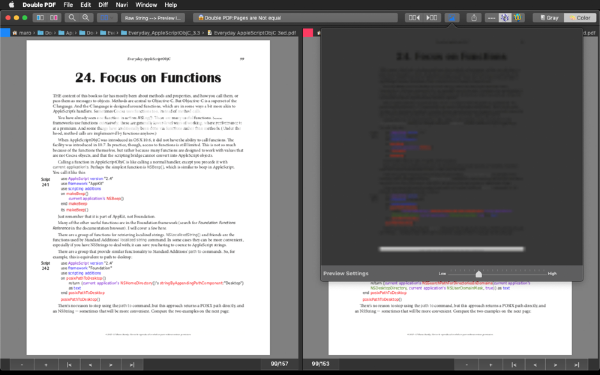Go to previous page in left pane
Viewport: 600px width, 375px height.
click(x=90, y=365)
